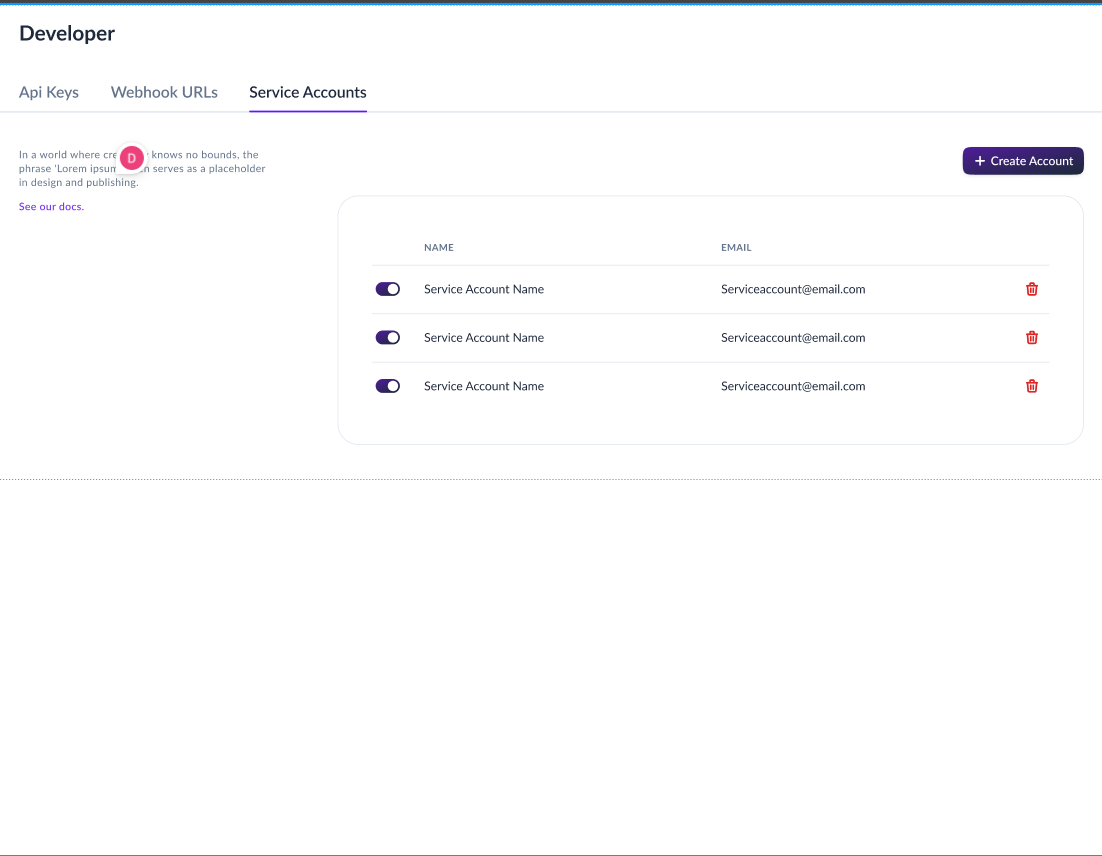Disable the second service account toggle
The image size is (1102, 856).
pyautogui.click(x=387, y=337)
